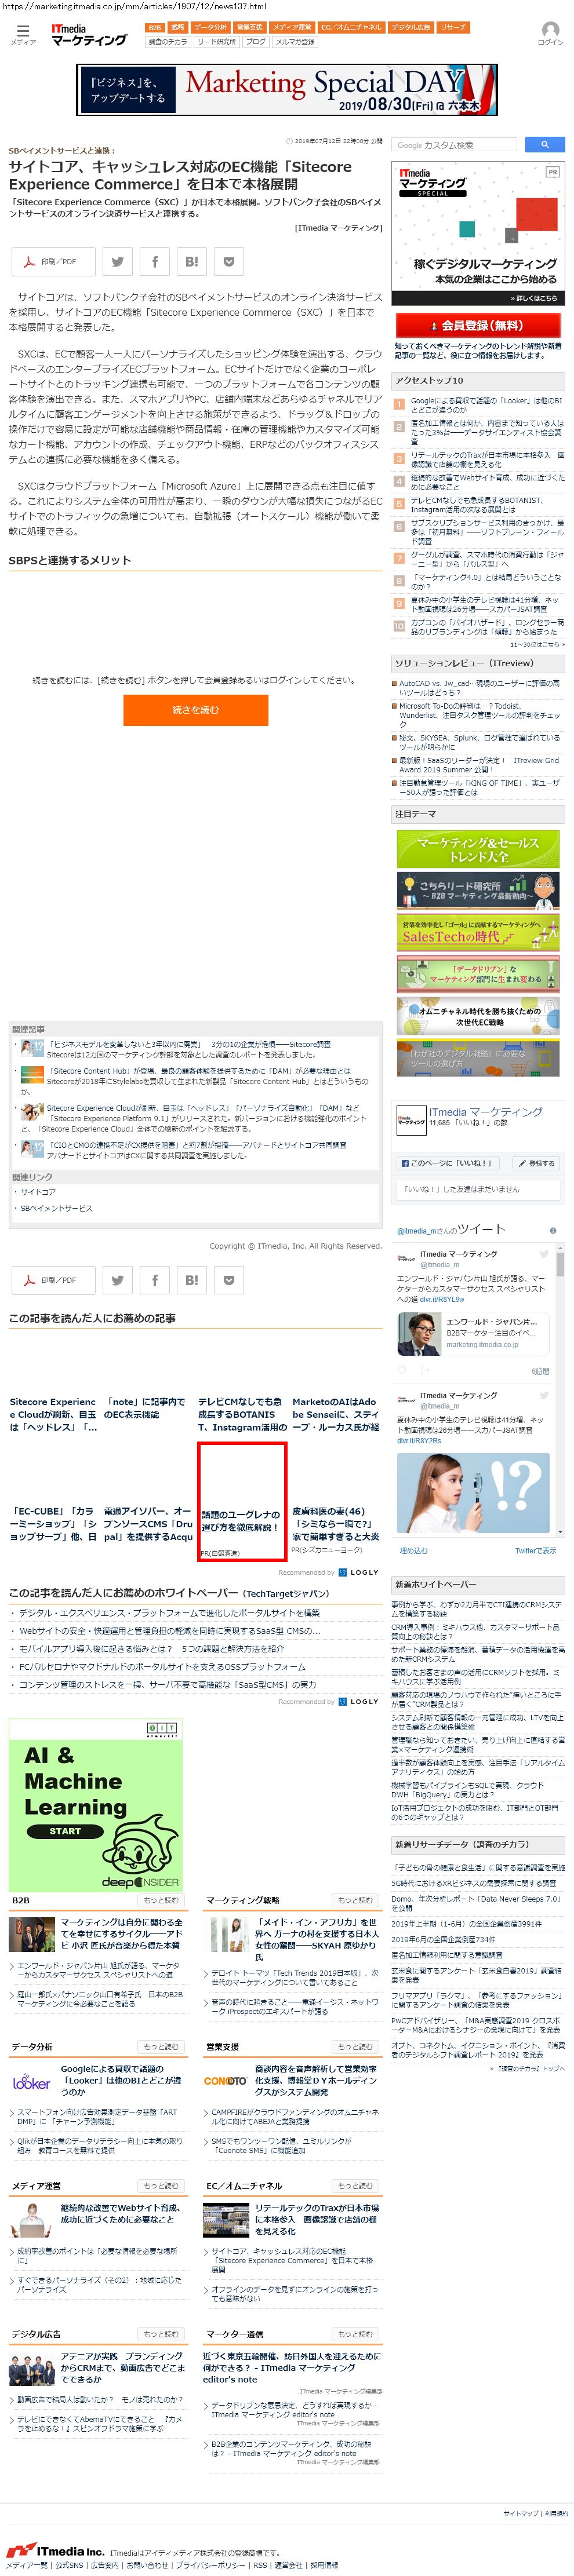
Task: Open the リサーチ navigation tab
Action: (453, 28)
